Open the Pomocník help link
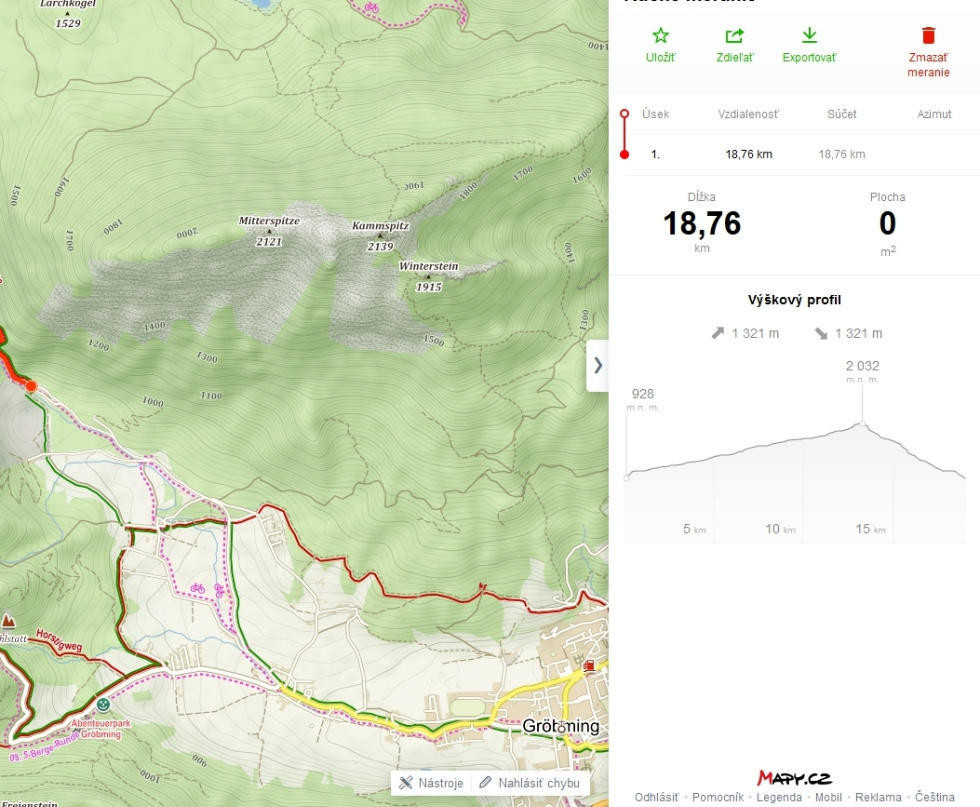This screenshot has width=980, height=807. pos(718,797)
